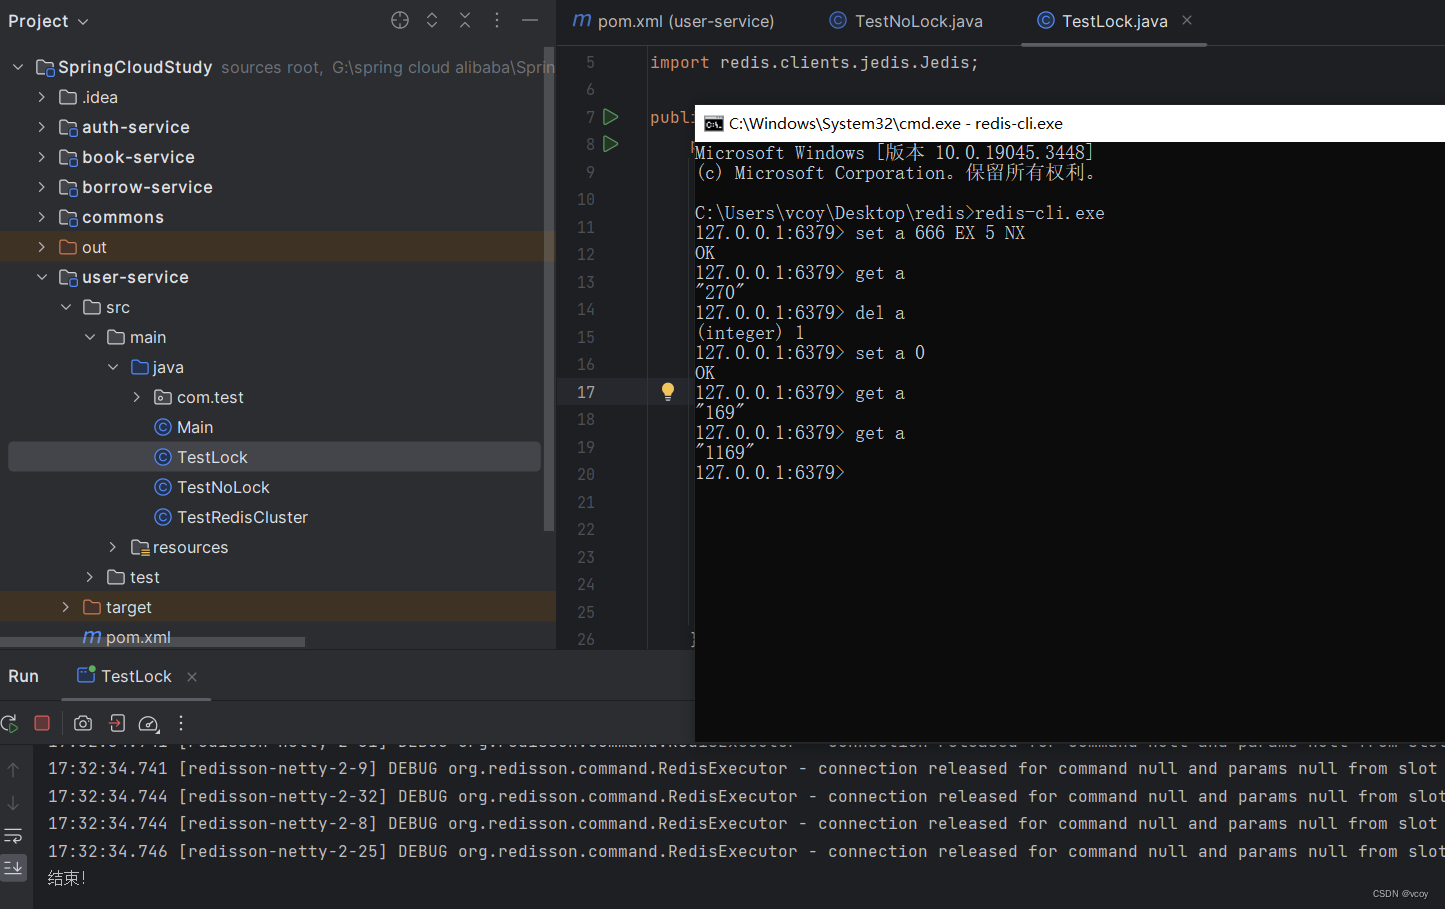Close the TestLock.java editor tab
This screenshot has height=909, width=1445.
pyautogui.click(x=1187, y=20)
